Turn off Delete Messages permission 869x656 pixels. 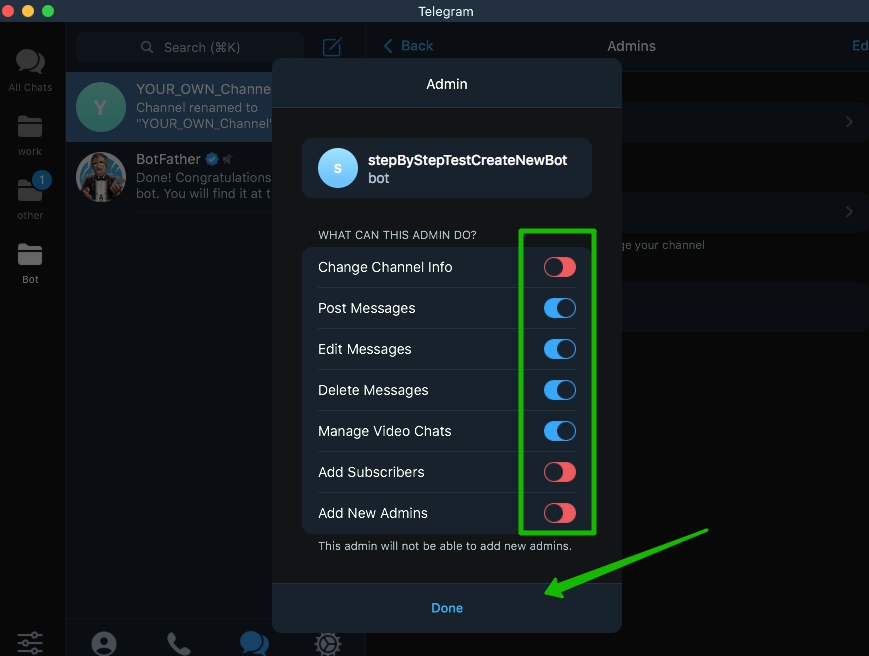click(560, 390)
